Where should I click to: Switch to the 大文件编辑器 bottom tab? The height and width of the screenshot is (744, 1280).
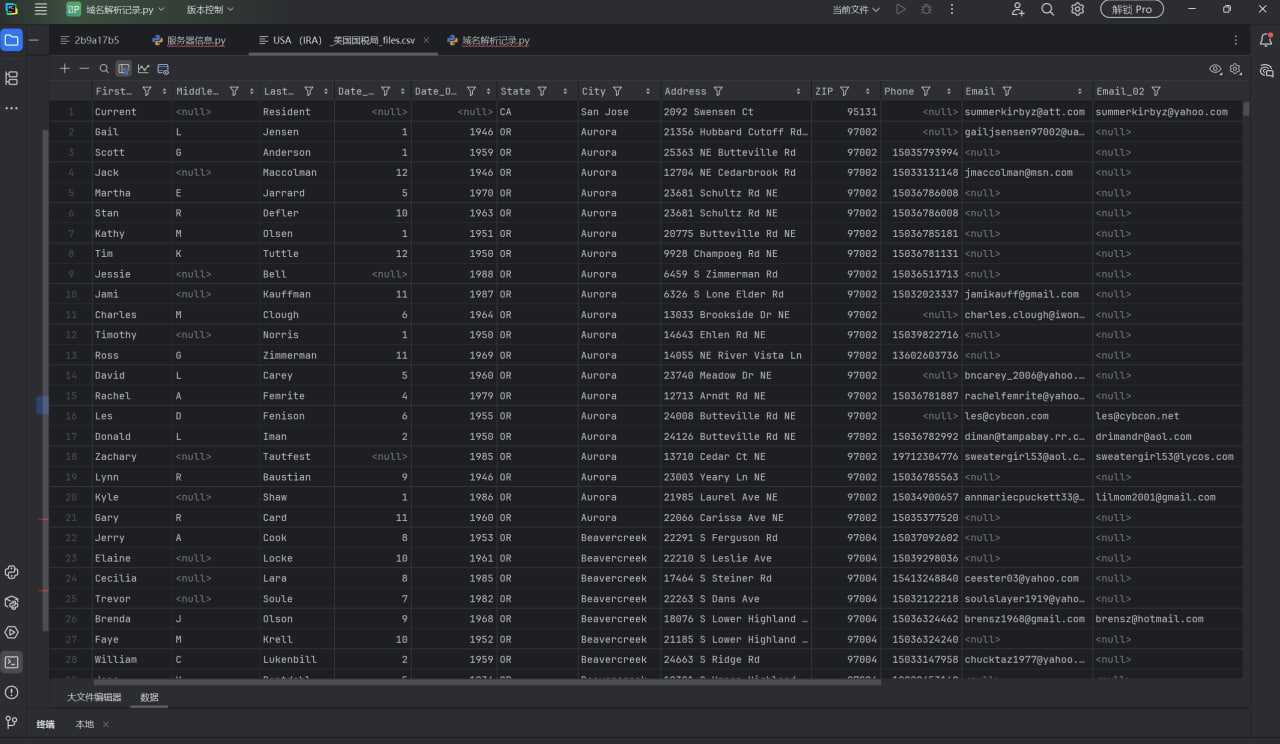pos(94,697)
